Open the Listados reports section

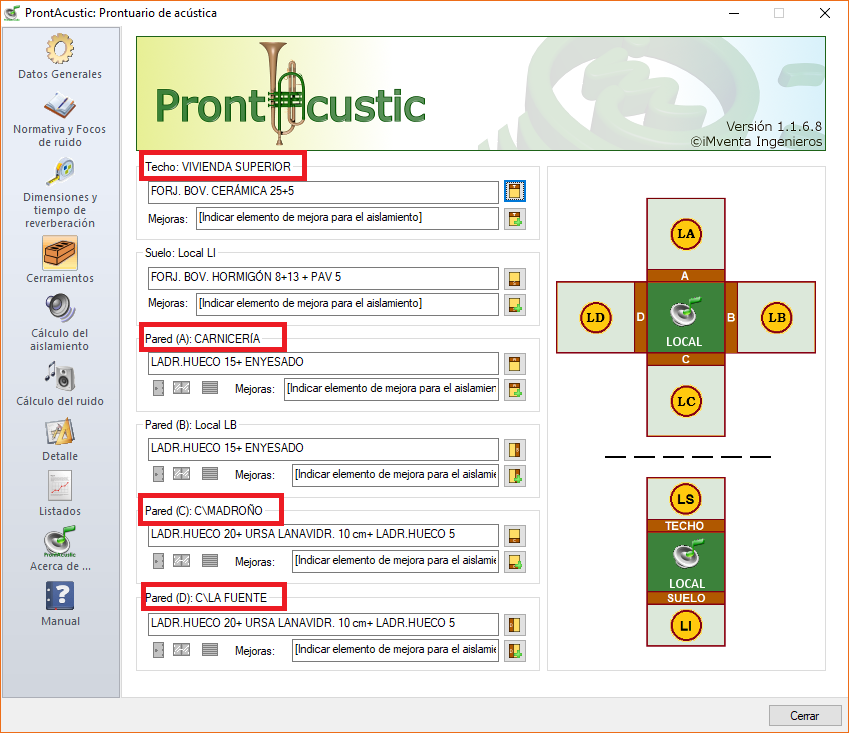point(60,494)
